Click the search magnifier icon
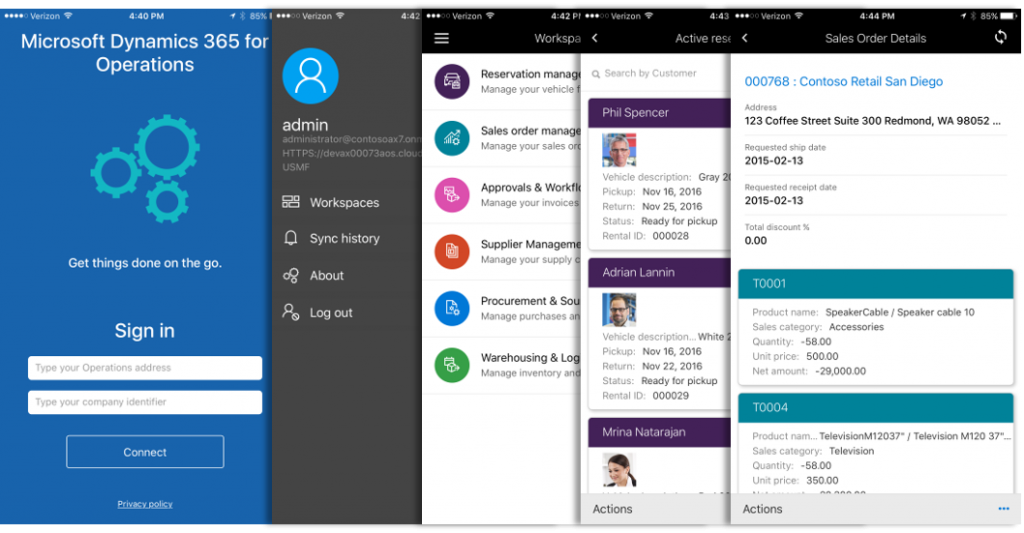The width and height of the screenshot is (1024, 533). (x=596, y=74)
